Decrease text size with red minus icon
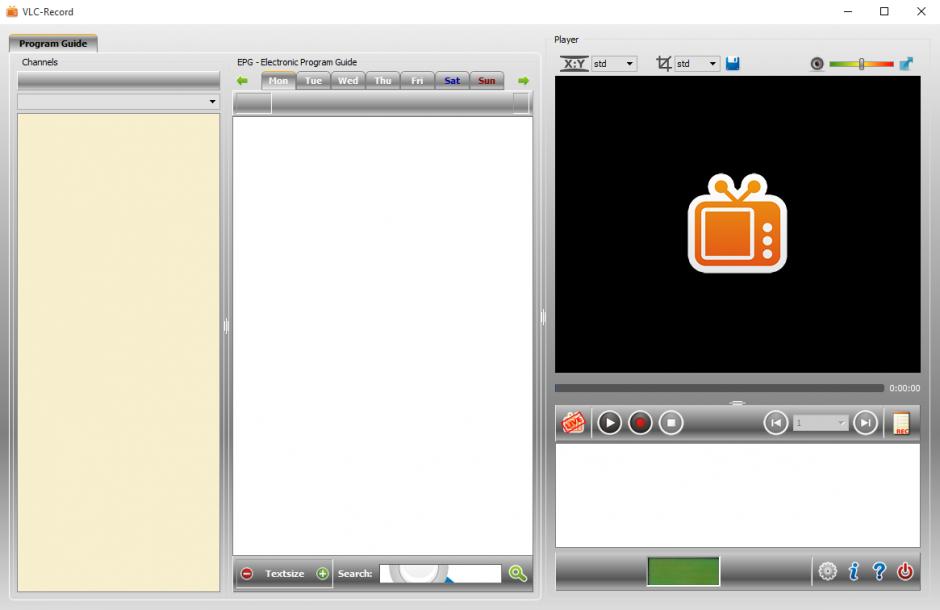This screenshot has width=940, height=610. [247, 573]
